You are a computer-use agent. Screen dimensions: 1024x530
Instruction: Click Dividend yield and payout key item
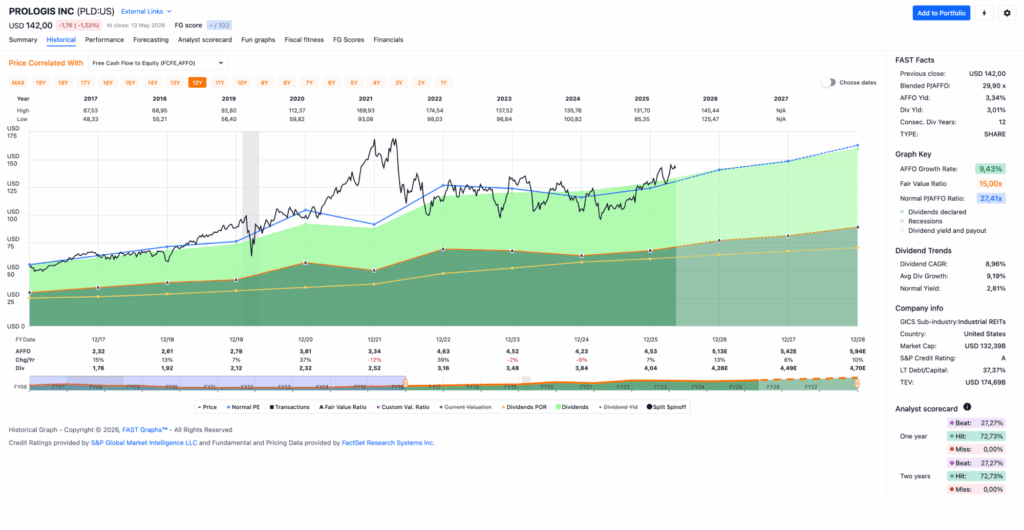point(942,230)
